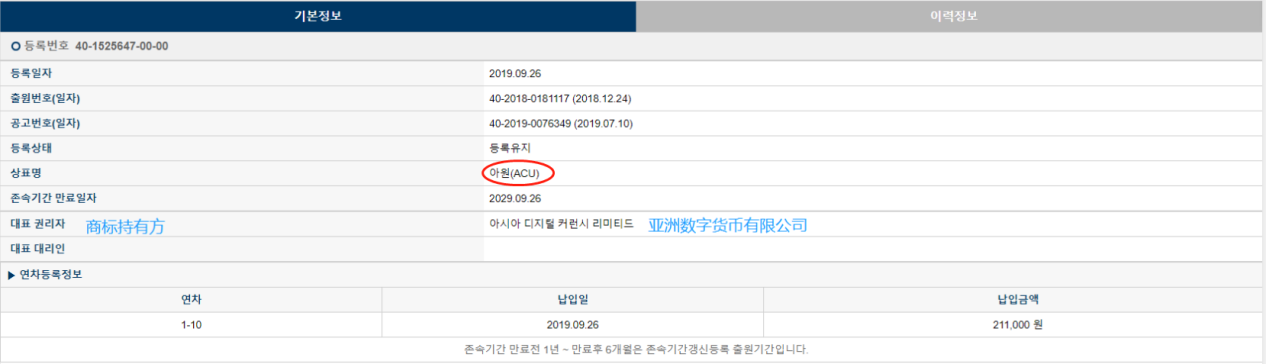
Task: Click the expiry date 2029.09.26
Action: coord(515,198)
